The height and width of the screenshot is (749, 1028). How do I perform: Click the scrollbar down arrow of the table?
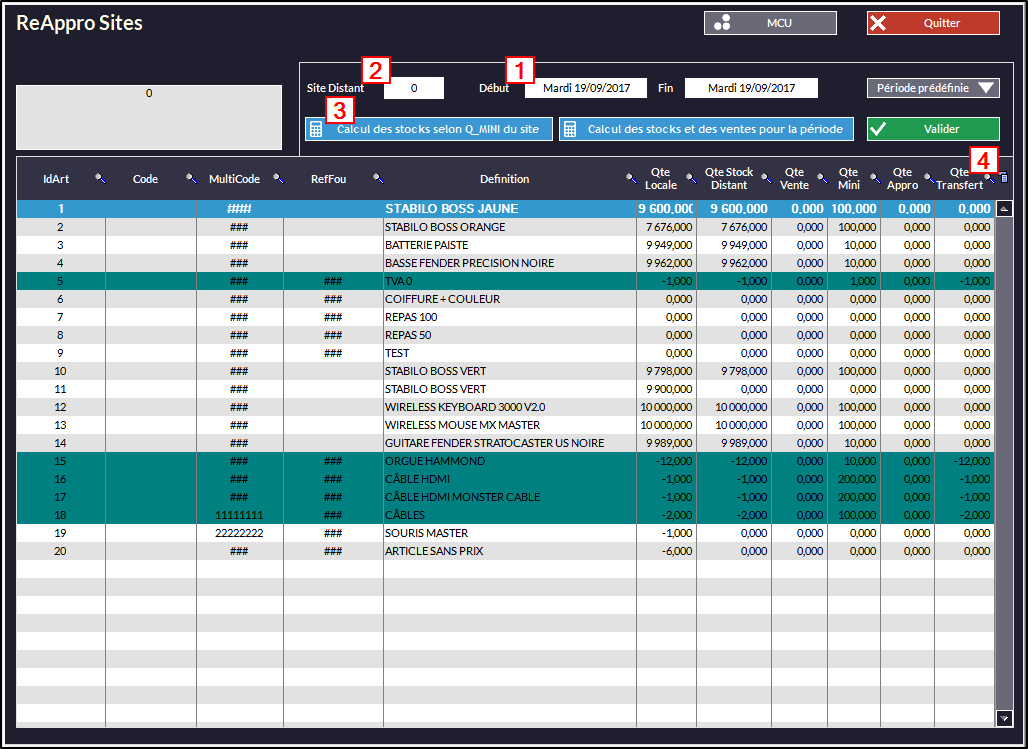tap(1004, 718)
